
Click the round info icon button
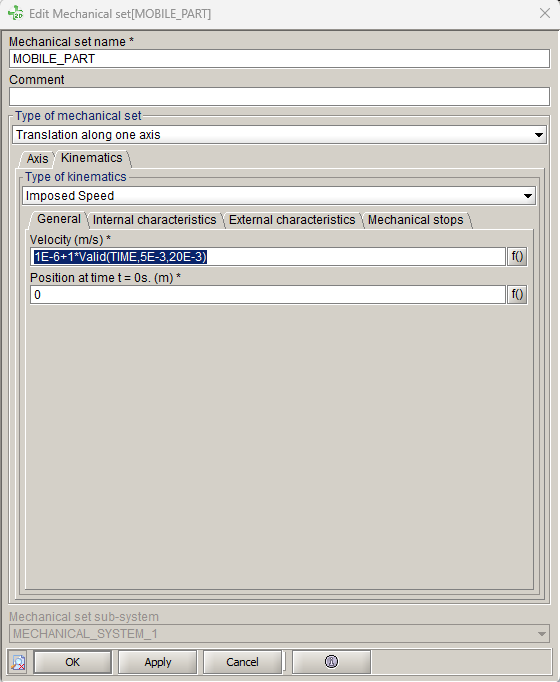click(x=331, y=662)
